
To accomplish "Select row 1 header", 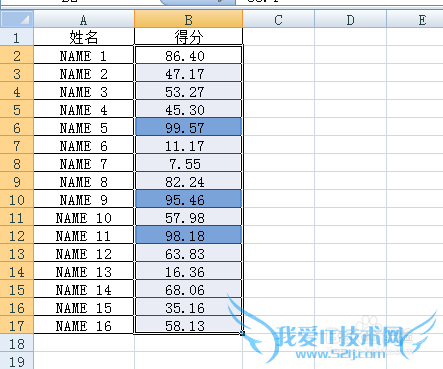I will 17,37.
